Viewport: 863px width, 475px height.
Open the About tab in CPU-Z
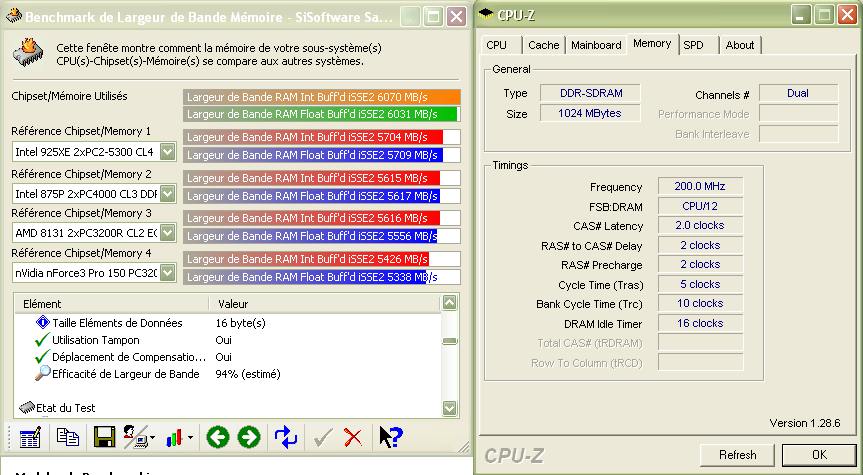click(x=740, y=45)
